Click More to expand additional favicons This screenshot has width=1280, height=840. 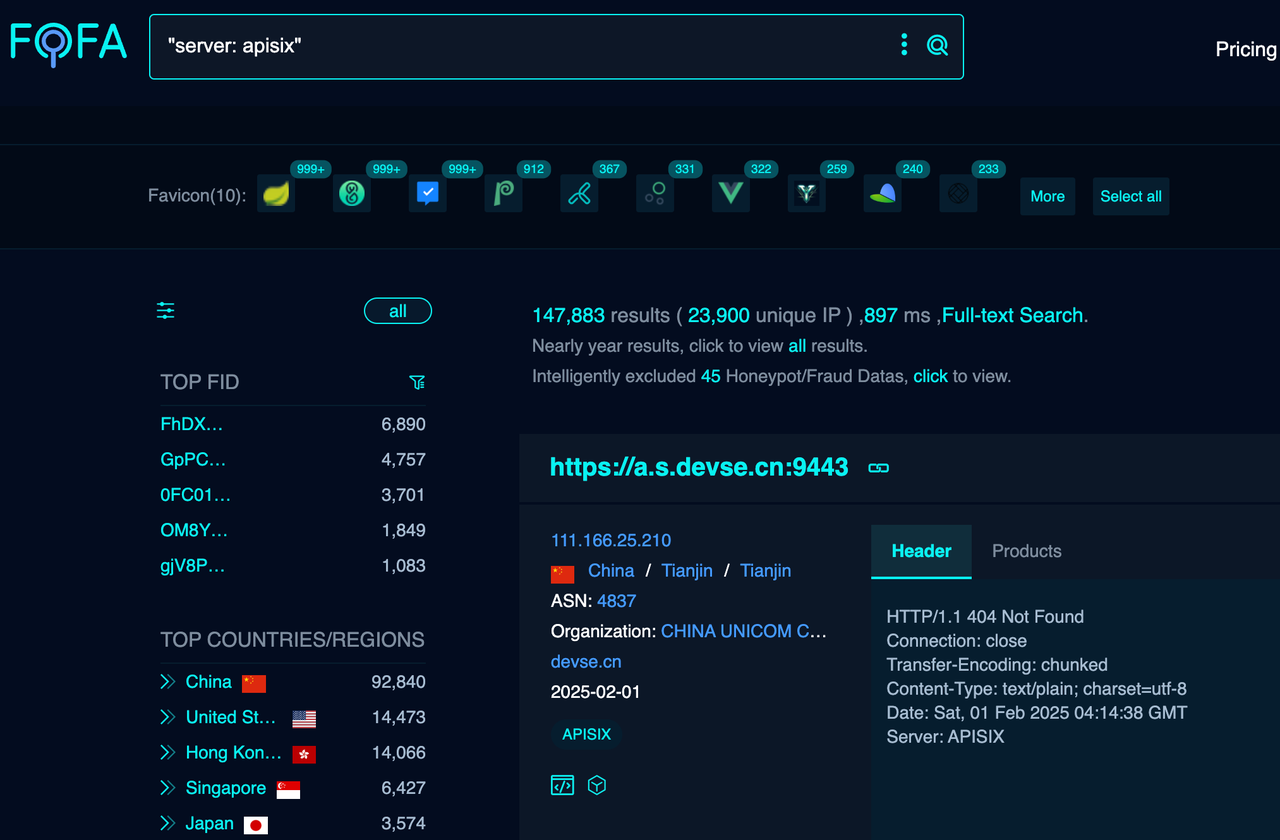[1047, 196]
